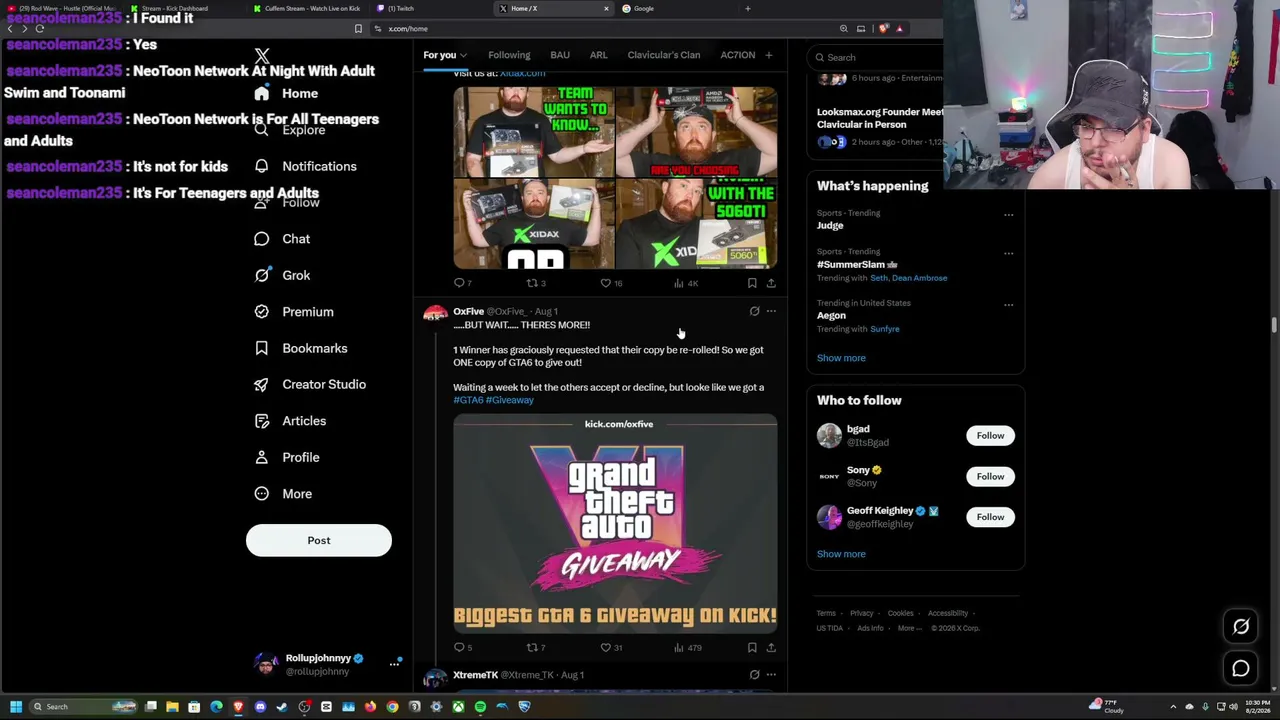Open options for the Judge trend

tap(1008, 215)
